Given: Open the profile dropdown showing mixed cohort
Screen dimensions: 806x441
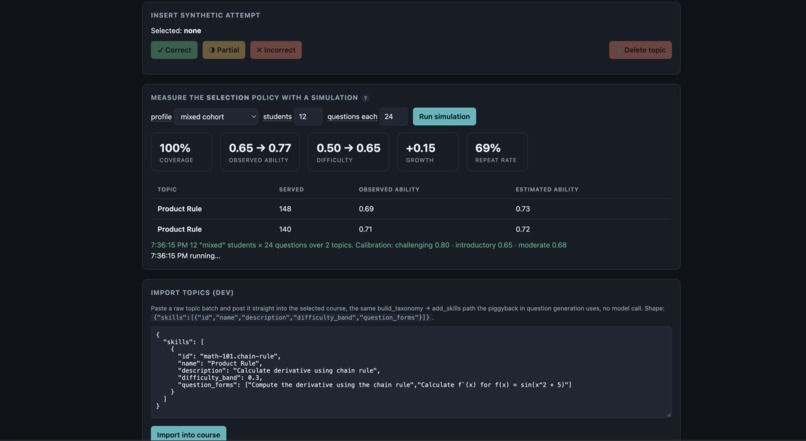Looking at the screenshot, I should [x=216, y=117].
